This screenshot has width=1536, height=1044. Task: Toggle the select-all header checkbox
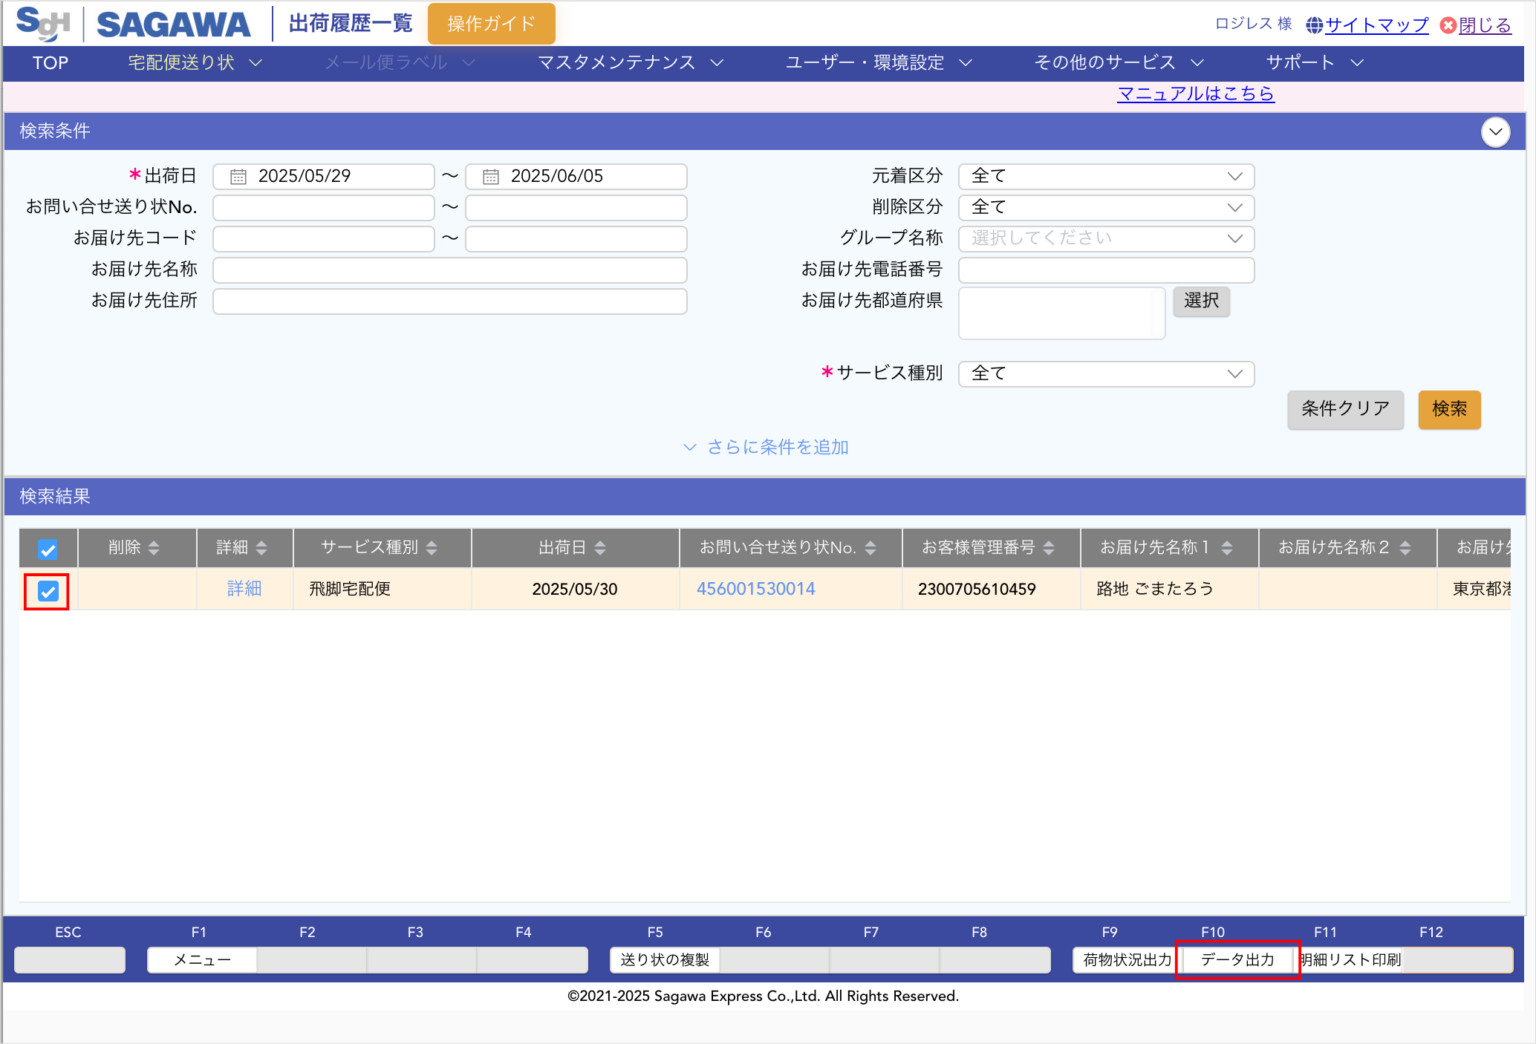click(48, 549)
